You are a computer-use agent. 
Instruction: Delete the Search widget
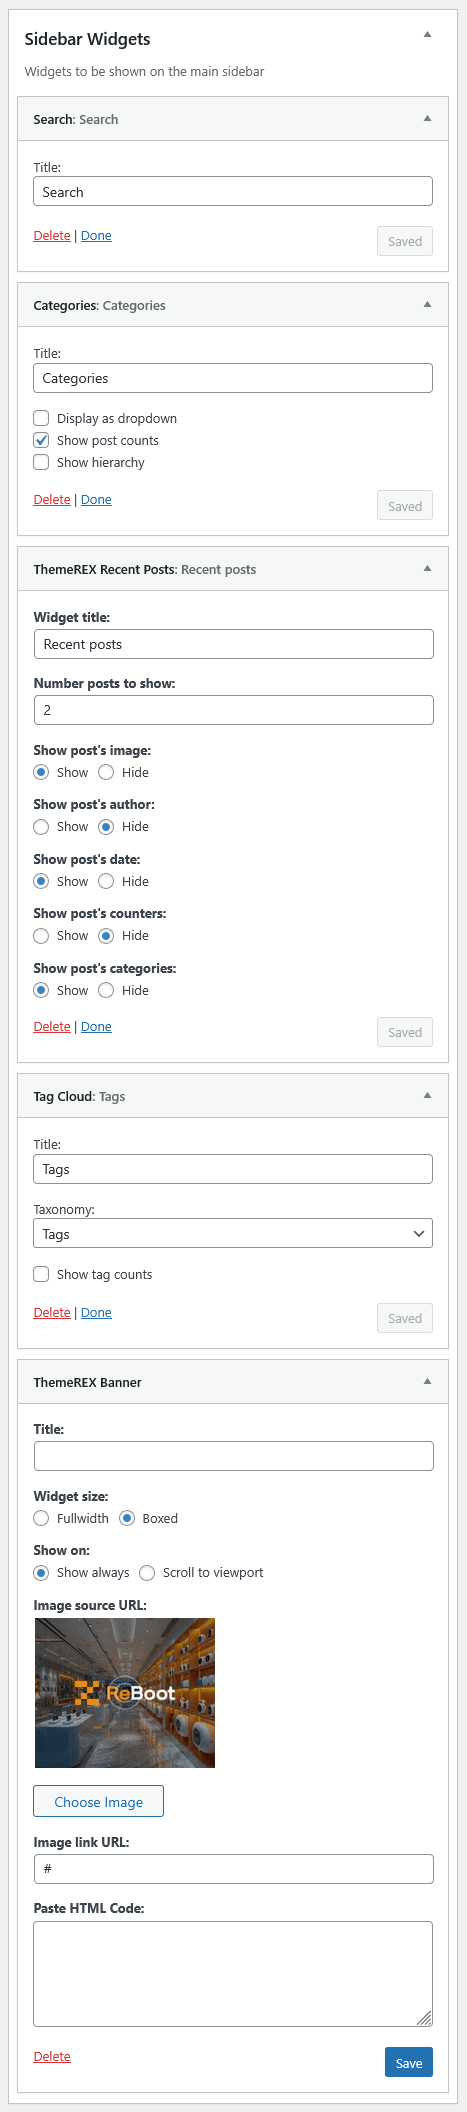click(x=52, y=235)
